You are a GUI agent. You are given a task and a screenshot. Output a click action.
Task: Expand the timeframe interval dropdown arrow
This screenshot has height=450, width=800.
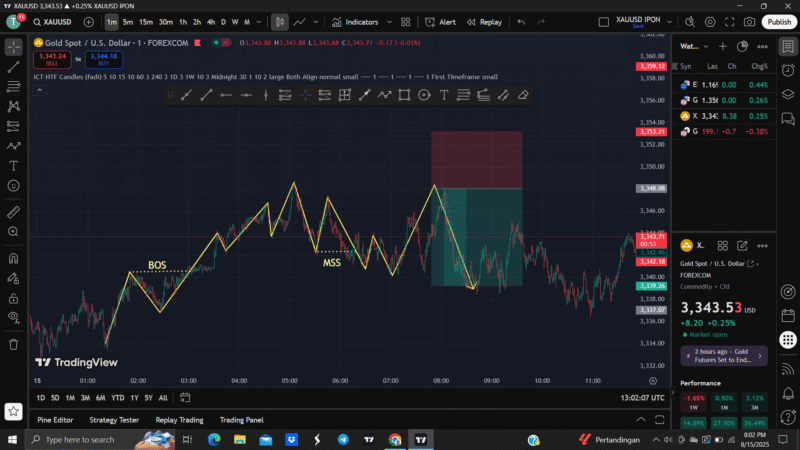tap(258, 21)
